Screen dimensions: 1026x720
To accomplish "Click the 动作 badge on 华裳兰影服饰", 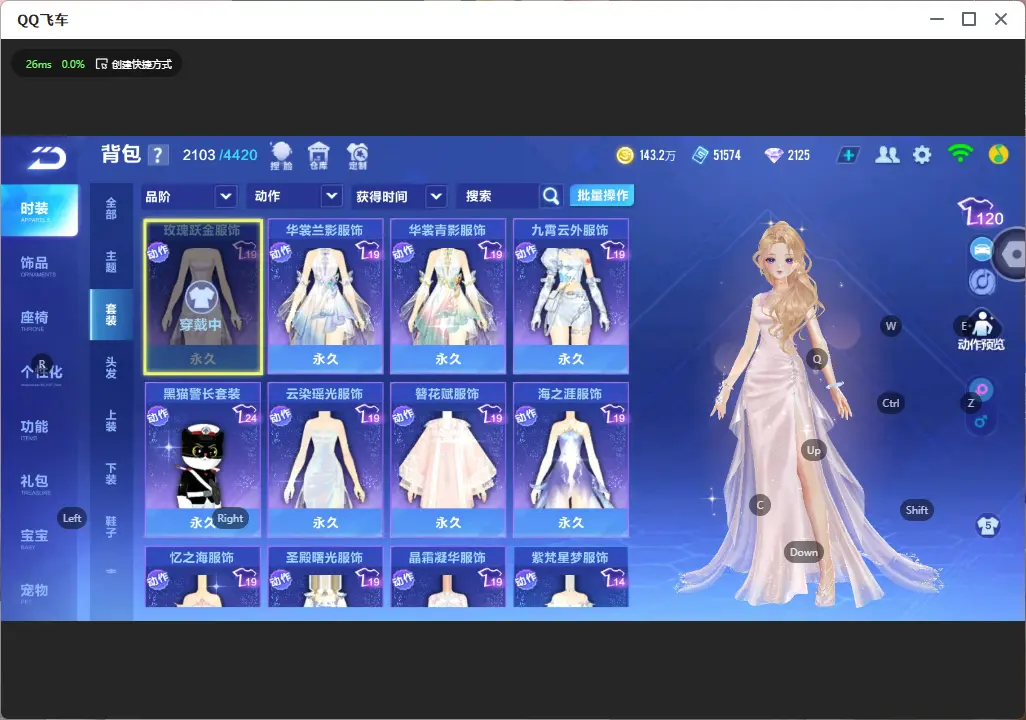I will coord(281,253).
